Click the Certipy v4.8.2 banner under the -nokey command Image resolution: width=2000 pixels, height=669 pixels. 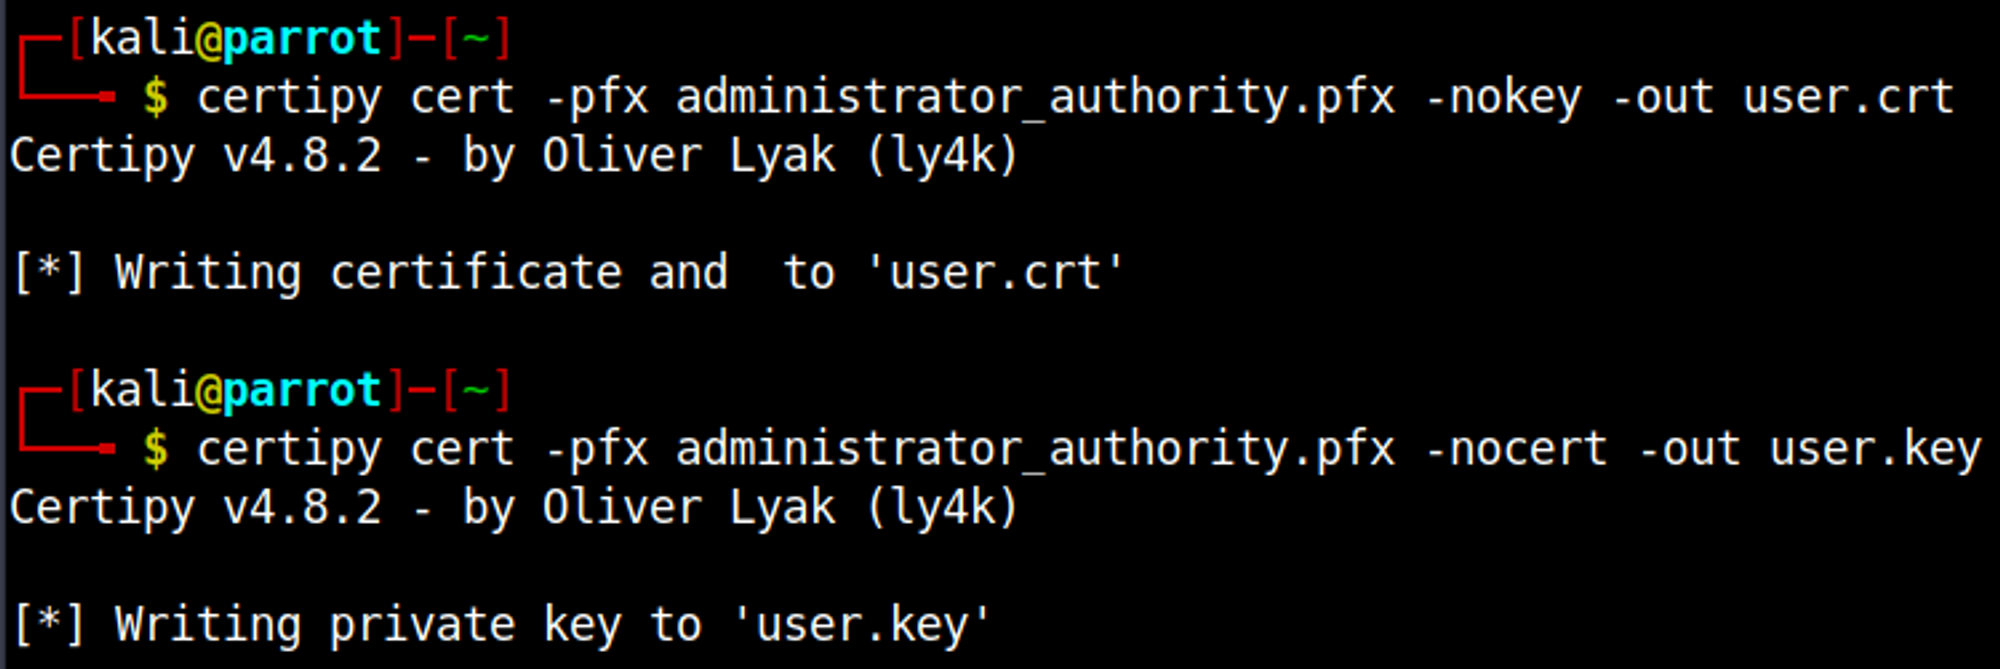(x=196, y=156)
